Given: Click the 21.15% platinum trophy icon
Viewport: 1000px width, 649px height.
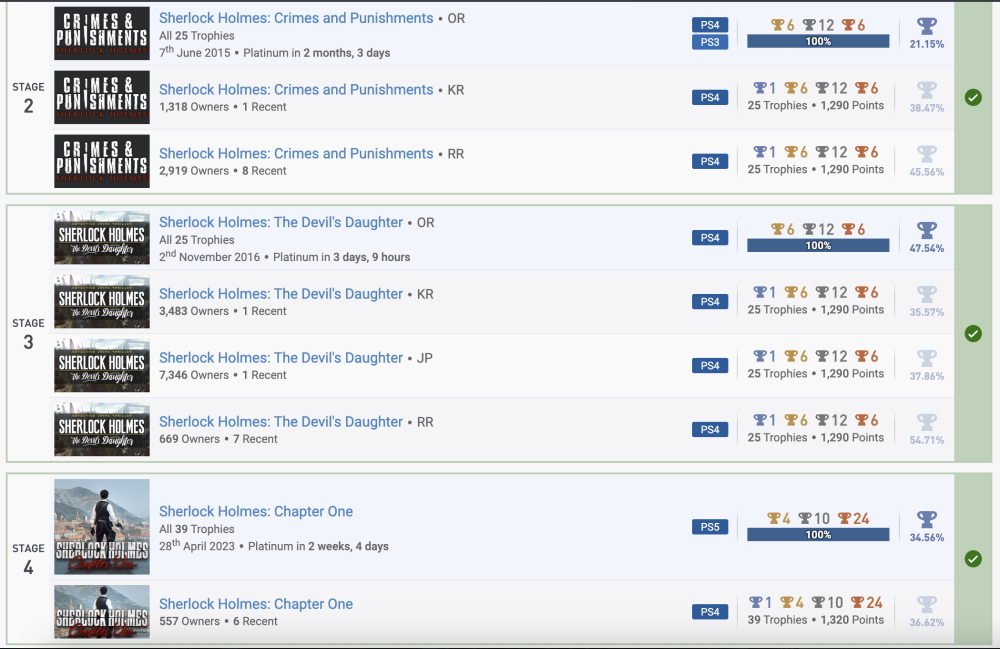Looking at the screenshot, I should click(x=927, y=27).
